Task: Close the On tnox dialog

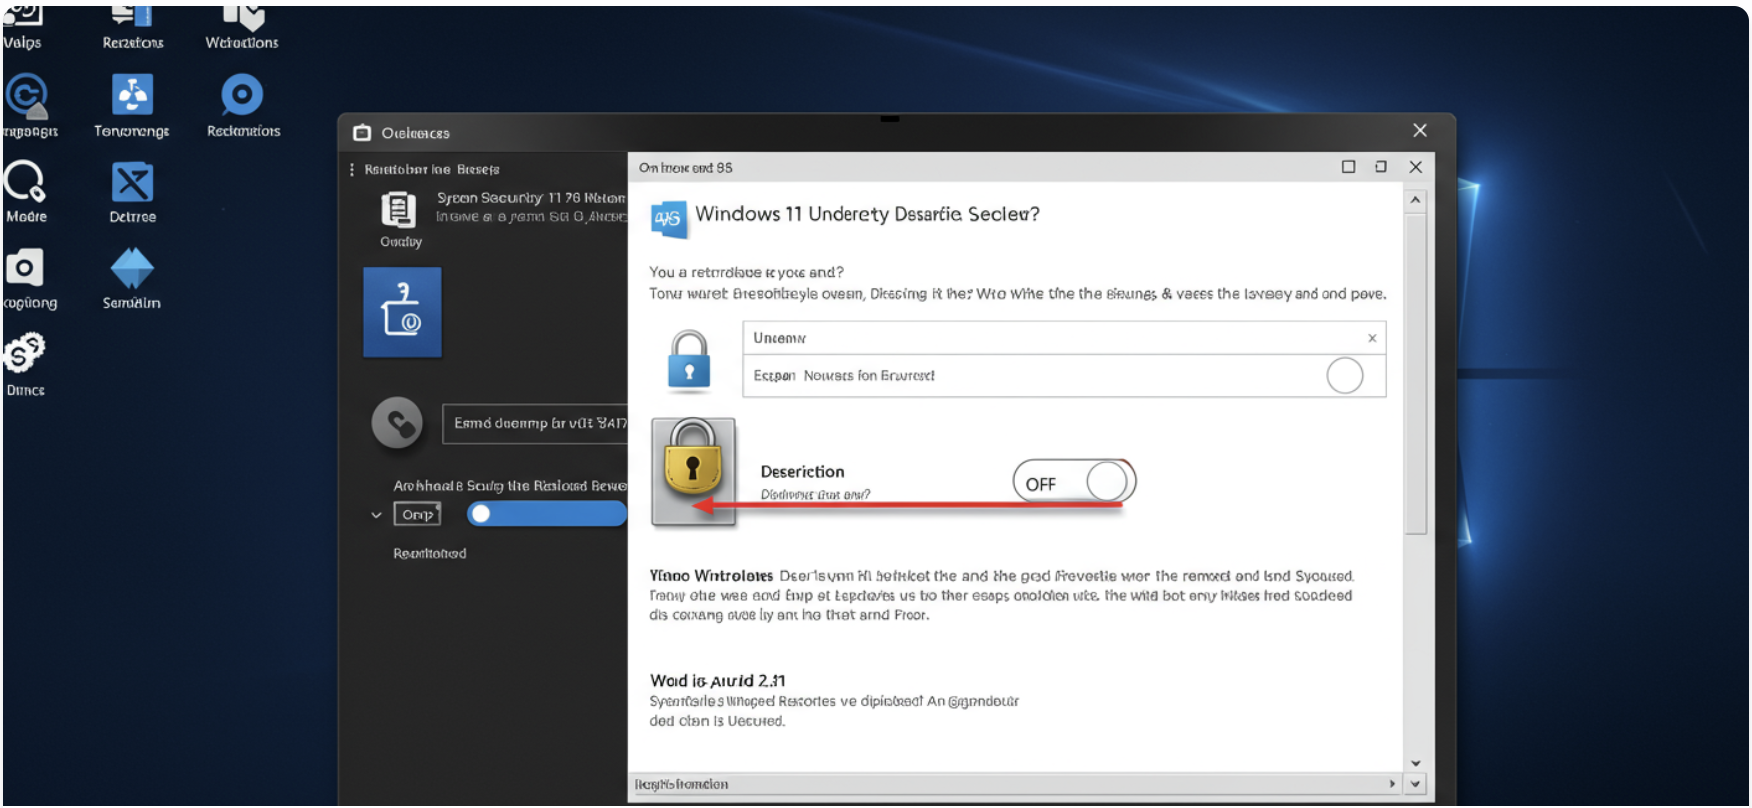Action: tap(1415, 167)
